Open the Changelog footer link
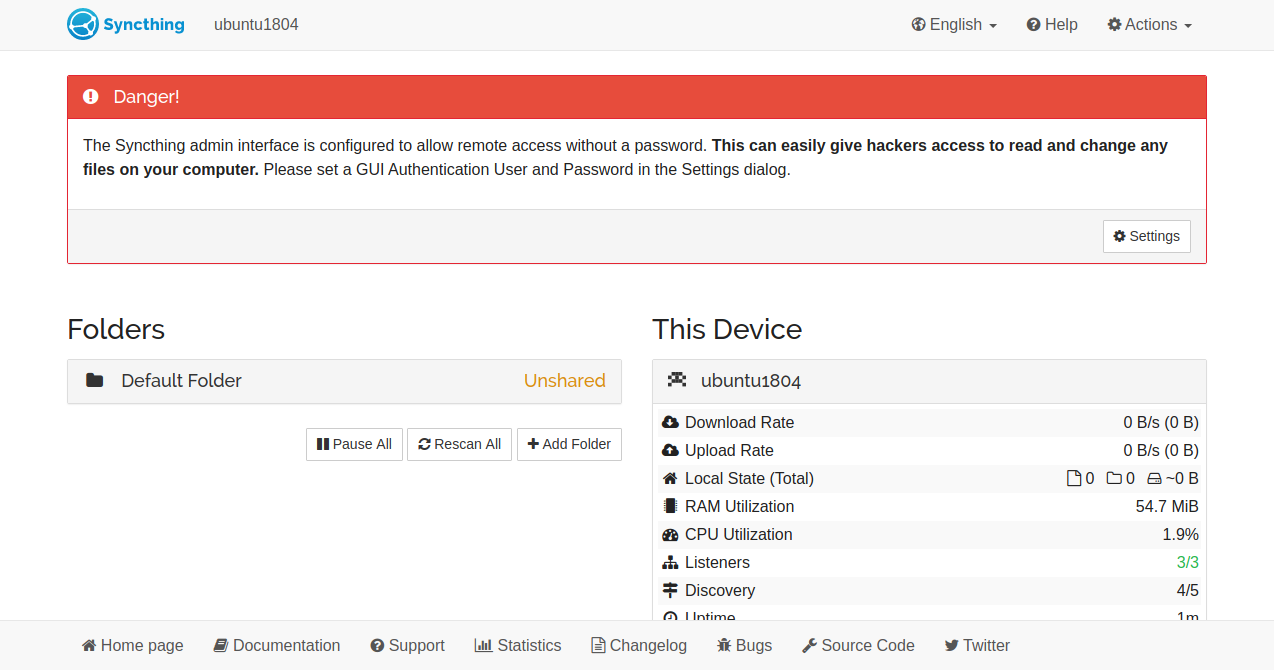Viewport: 1274px width, 670px height. tap(639, 646)
